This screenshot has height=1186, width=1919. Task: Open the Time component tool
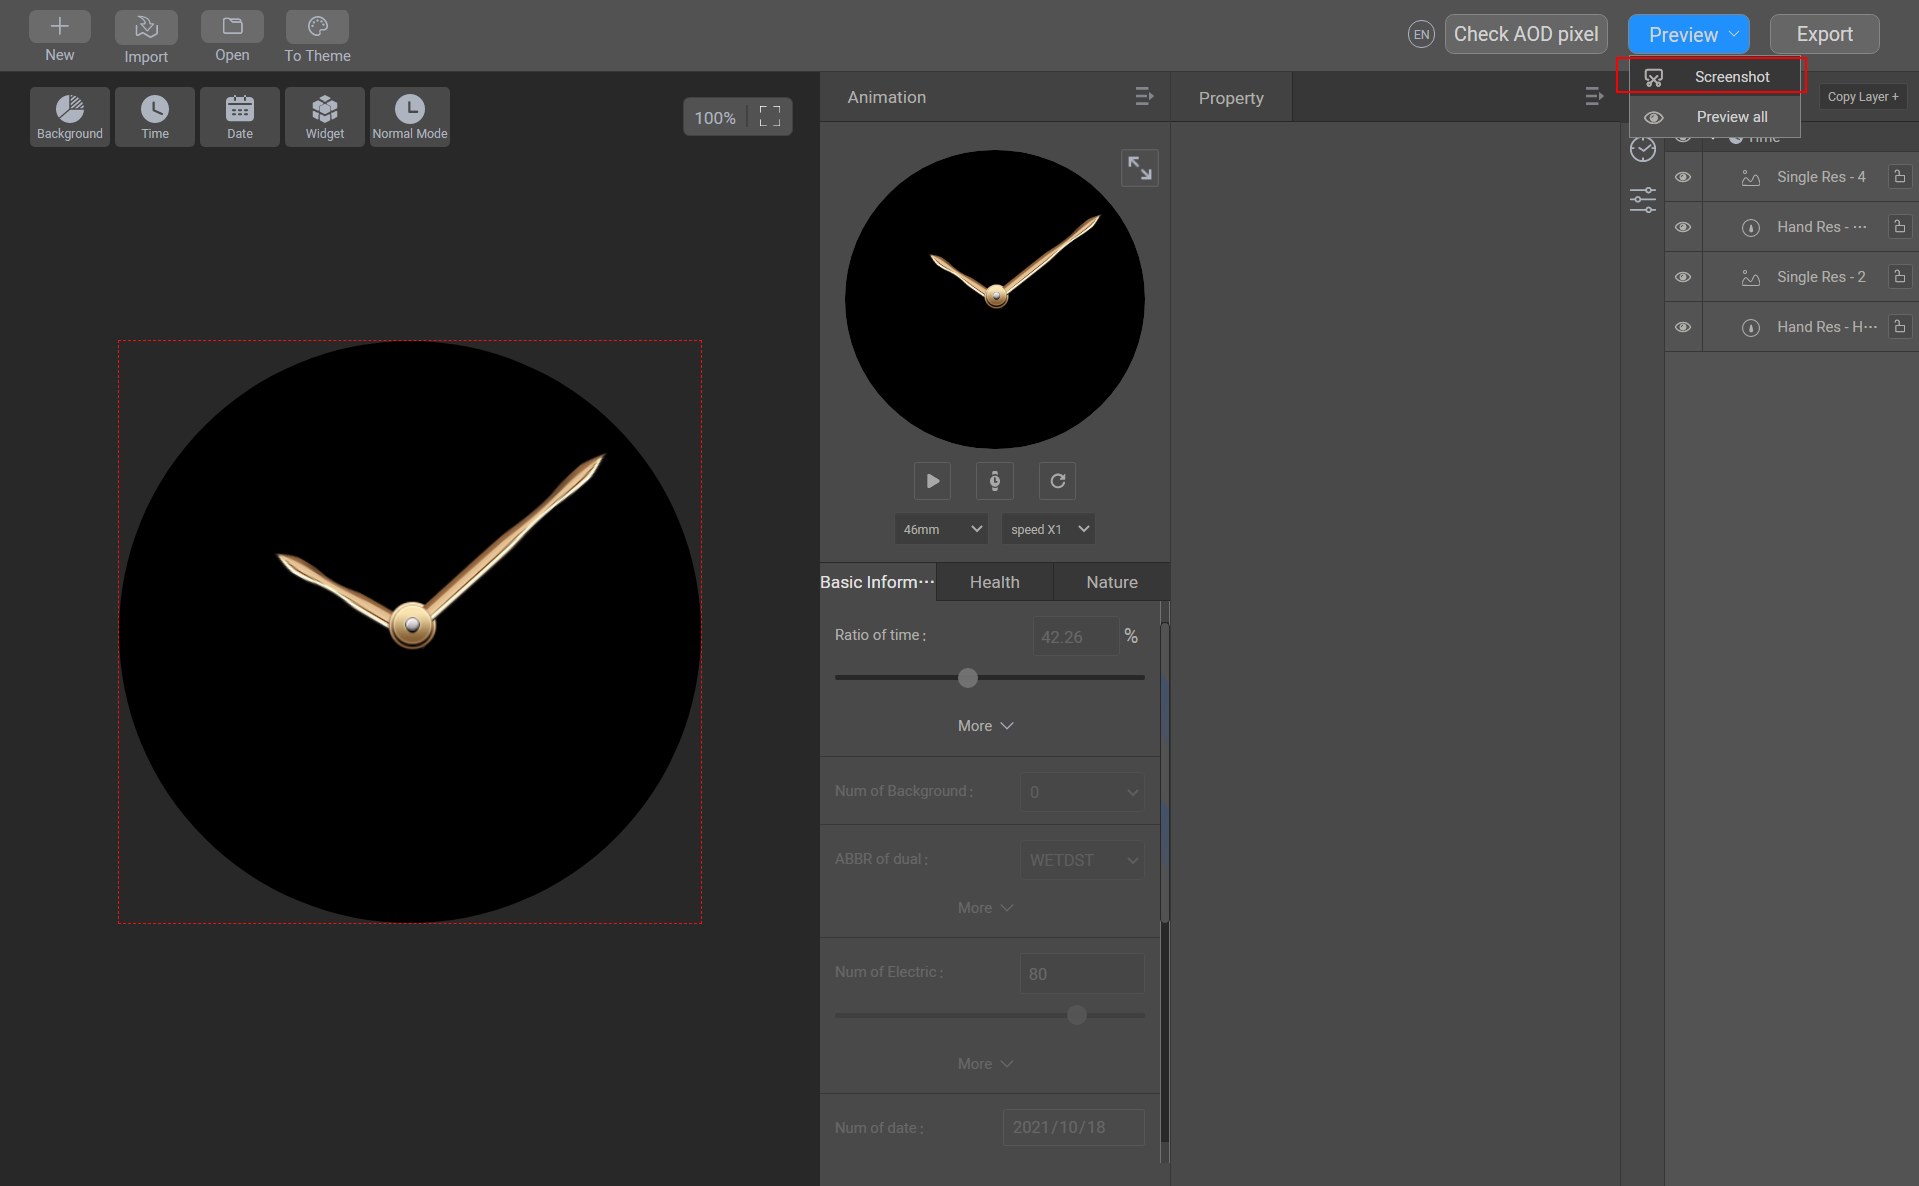154,116
